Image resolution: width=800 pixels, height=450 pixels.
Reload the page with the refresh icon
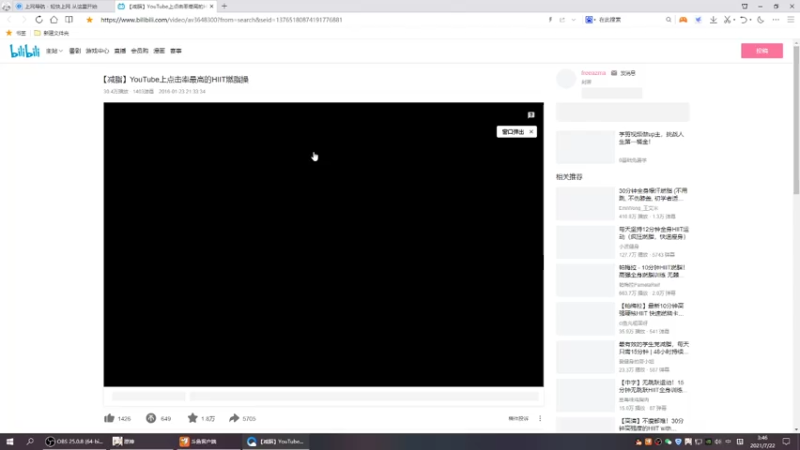[x=39, y=20]
